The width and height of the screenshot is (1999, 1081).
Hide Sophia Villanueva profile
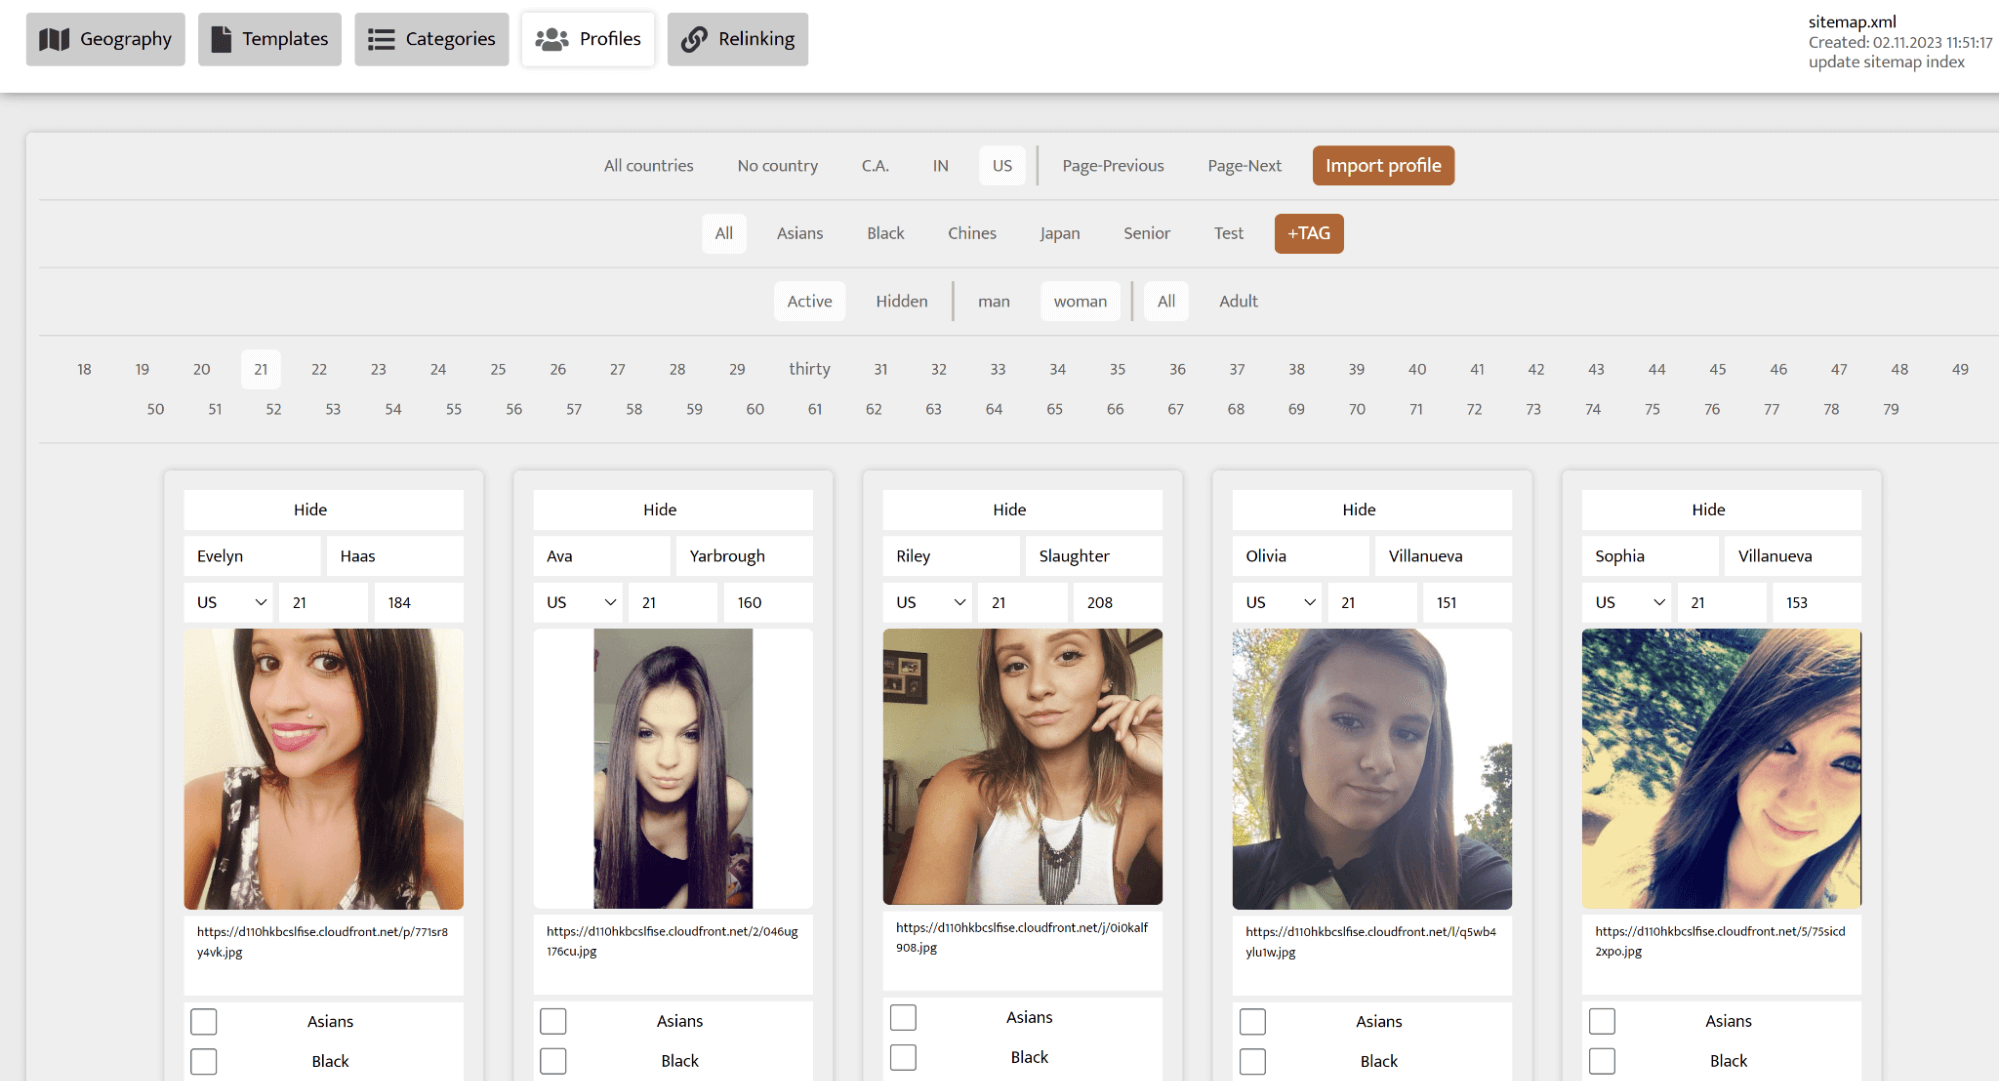tap(1721, 510)
